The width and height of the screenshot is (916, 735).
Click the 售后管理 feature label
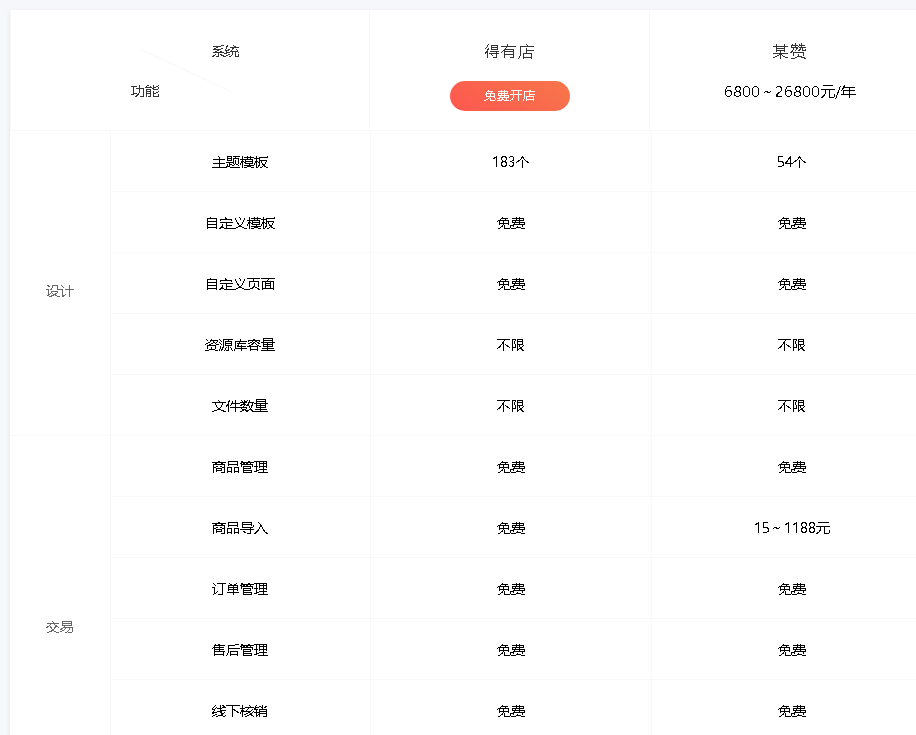240,650
